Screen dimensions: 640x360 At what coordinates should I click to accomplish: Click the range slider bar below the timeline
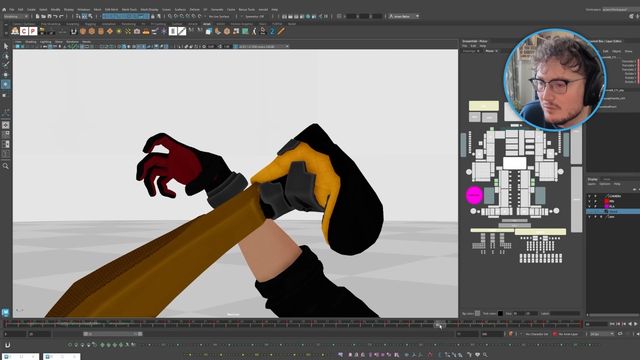pyautogui.click(x=113, y=334)
